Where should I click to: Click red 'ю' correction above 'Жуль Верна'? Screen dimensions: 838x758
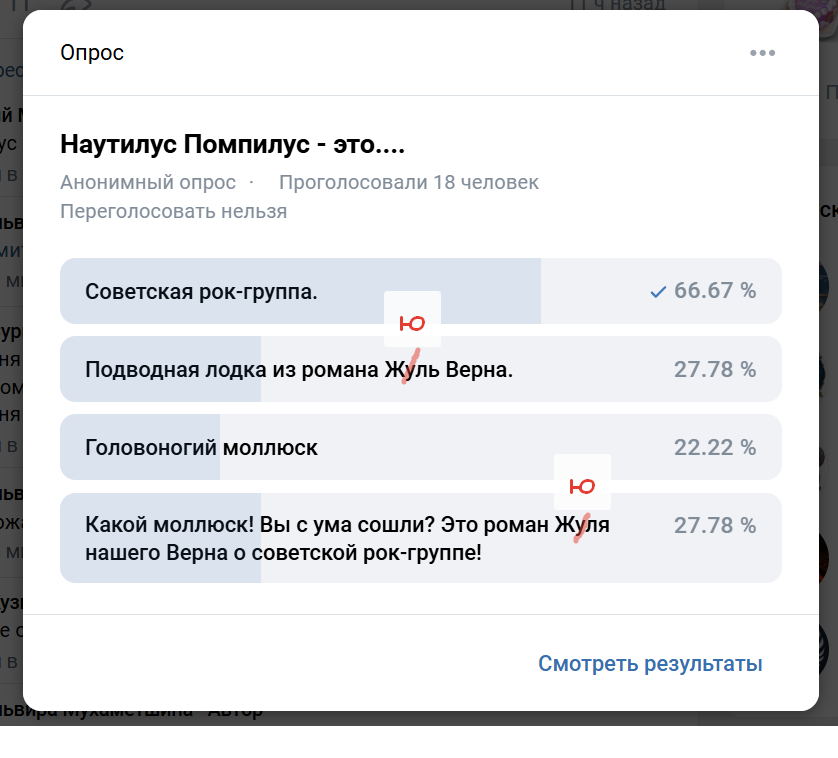click(412, 322)
